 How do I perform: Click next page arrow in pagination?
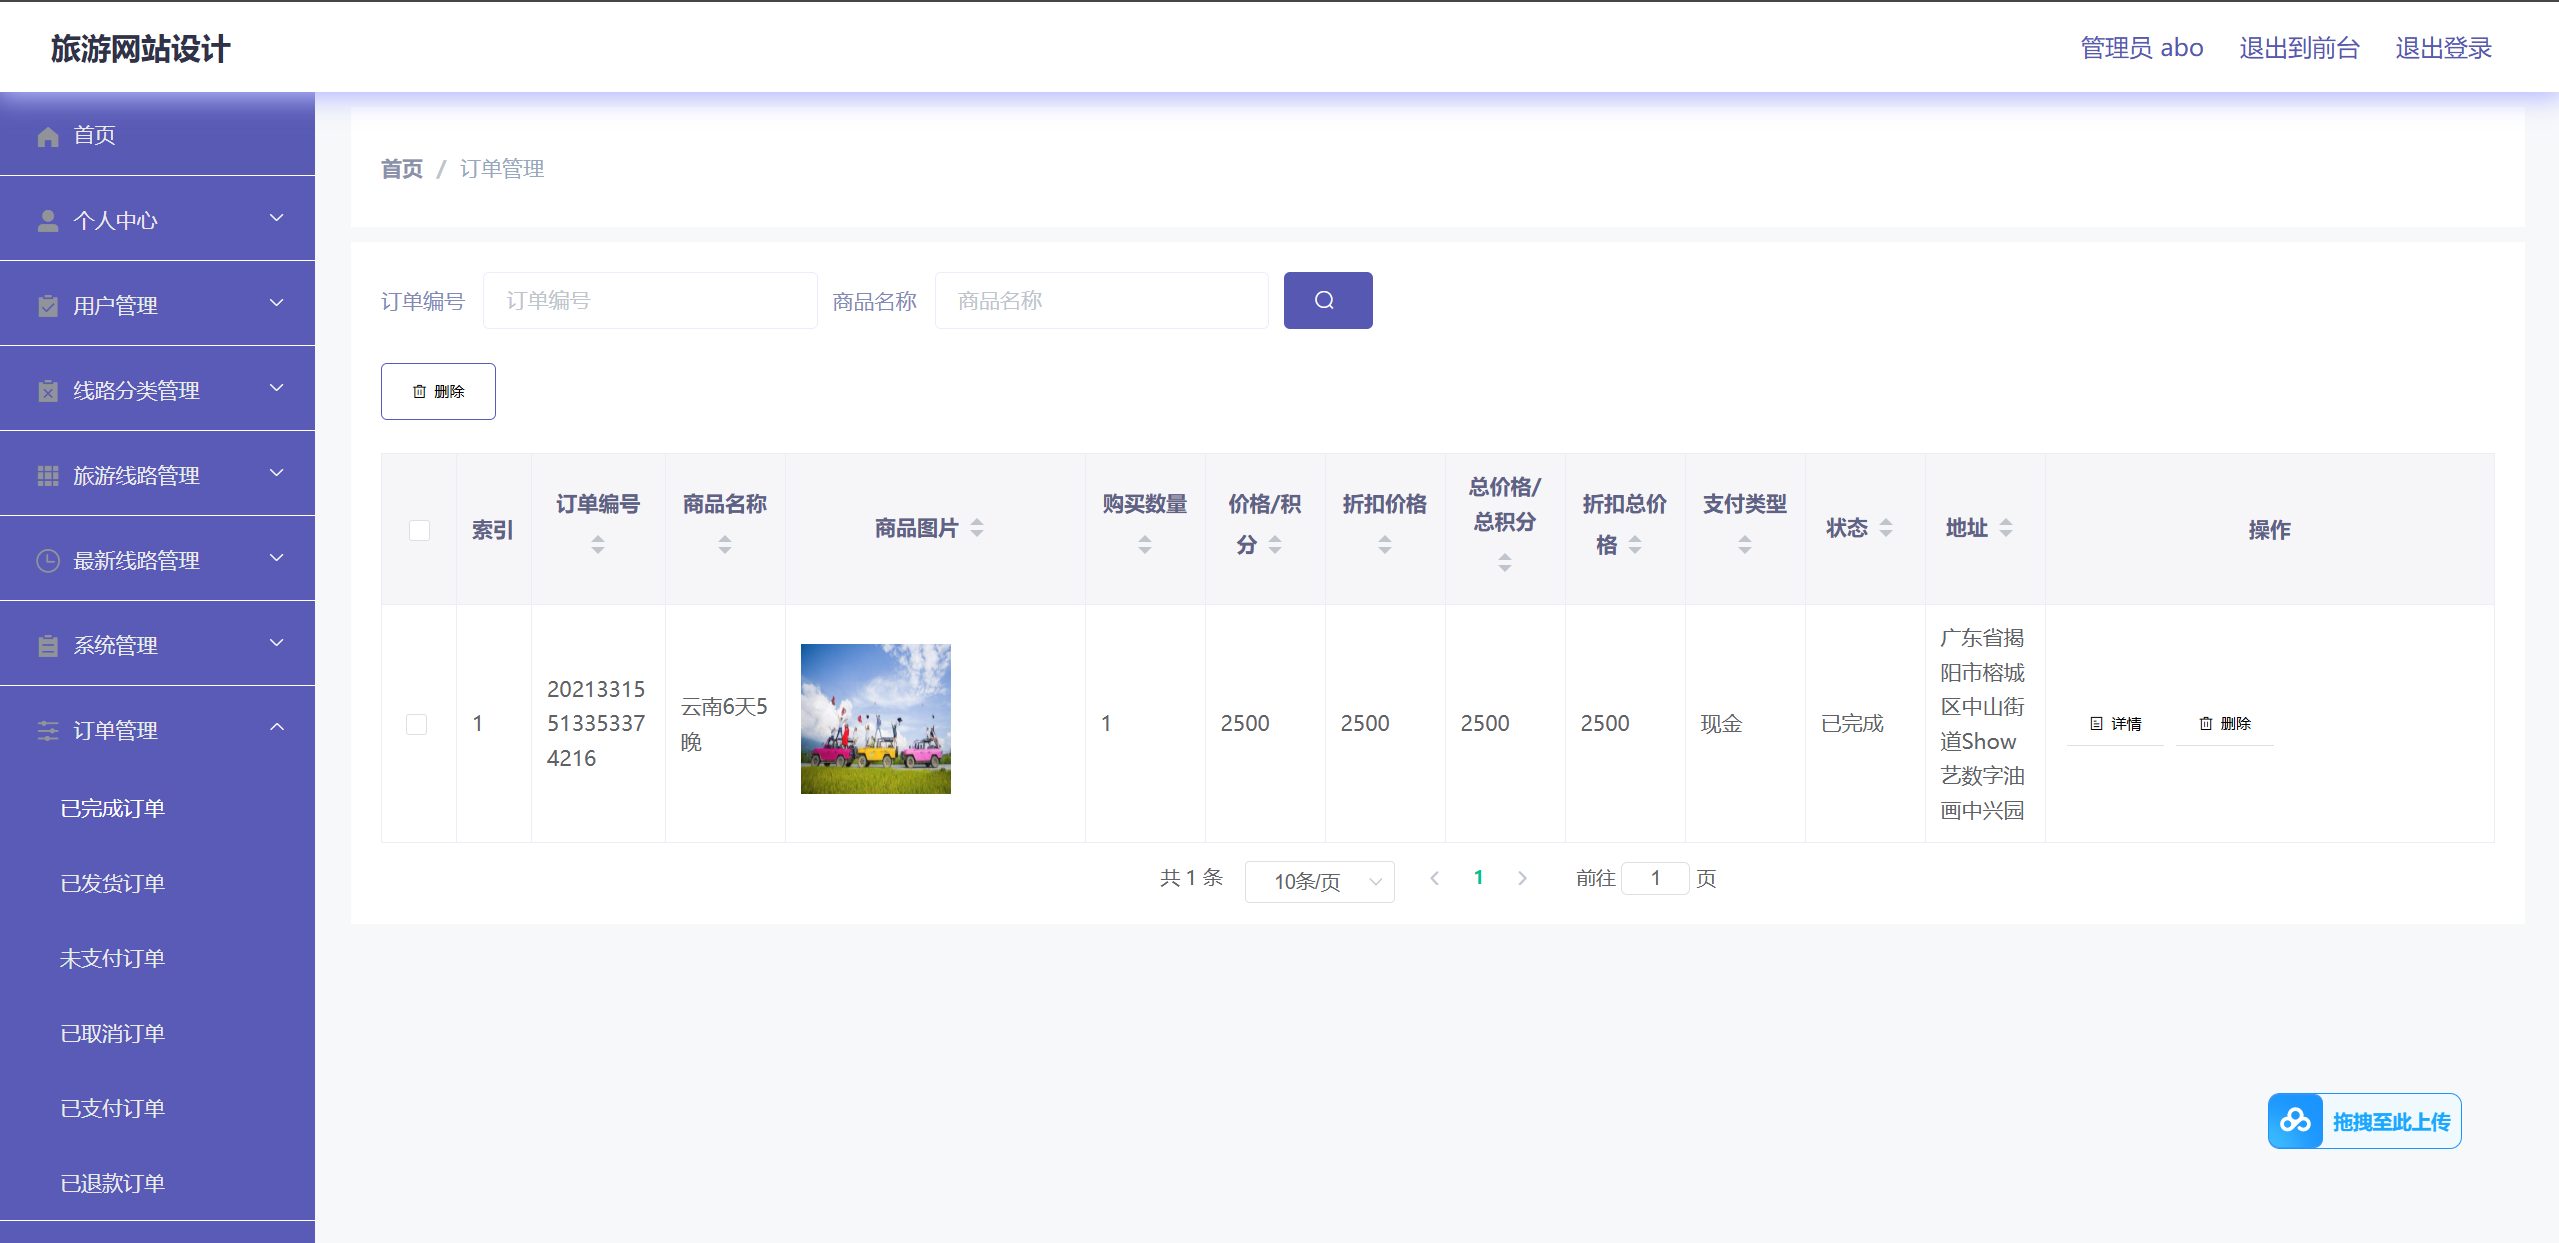point(1522,878)
